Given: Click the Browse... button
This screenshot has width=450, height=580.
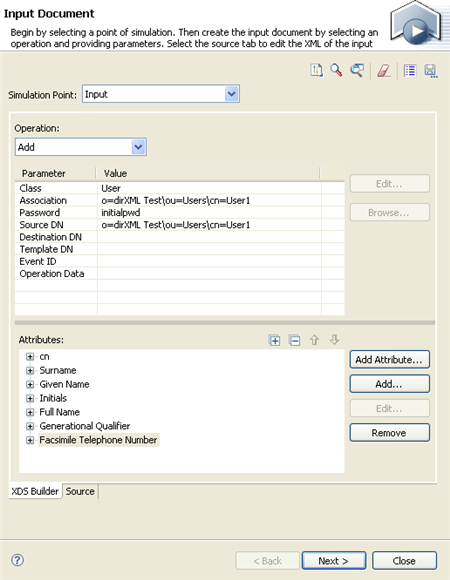Looking at the screenshot, I should (x=389, y=212).
